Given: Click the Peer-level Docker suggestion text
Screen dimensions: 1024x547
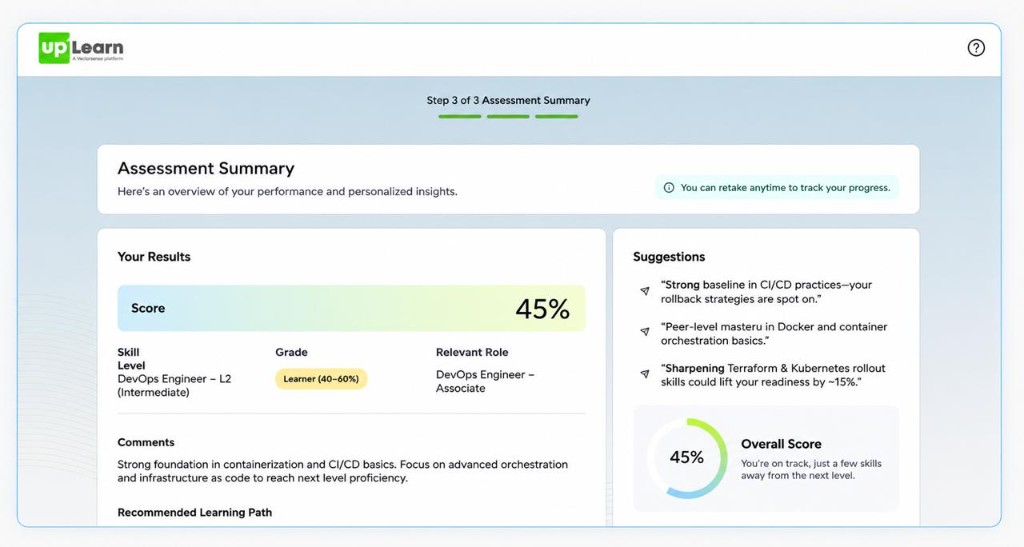Looking at the screenshot, I should click(774, 334).
